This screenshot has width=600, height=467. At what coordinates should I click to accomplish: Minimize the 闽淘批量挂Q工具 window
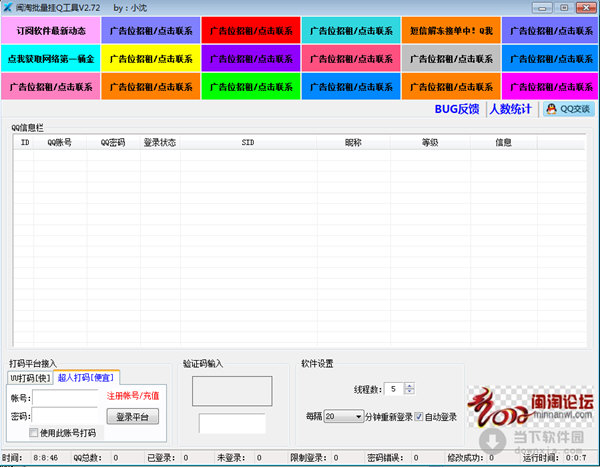(542, 8)
